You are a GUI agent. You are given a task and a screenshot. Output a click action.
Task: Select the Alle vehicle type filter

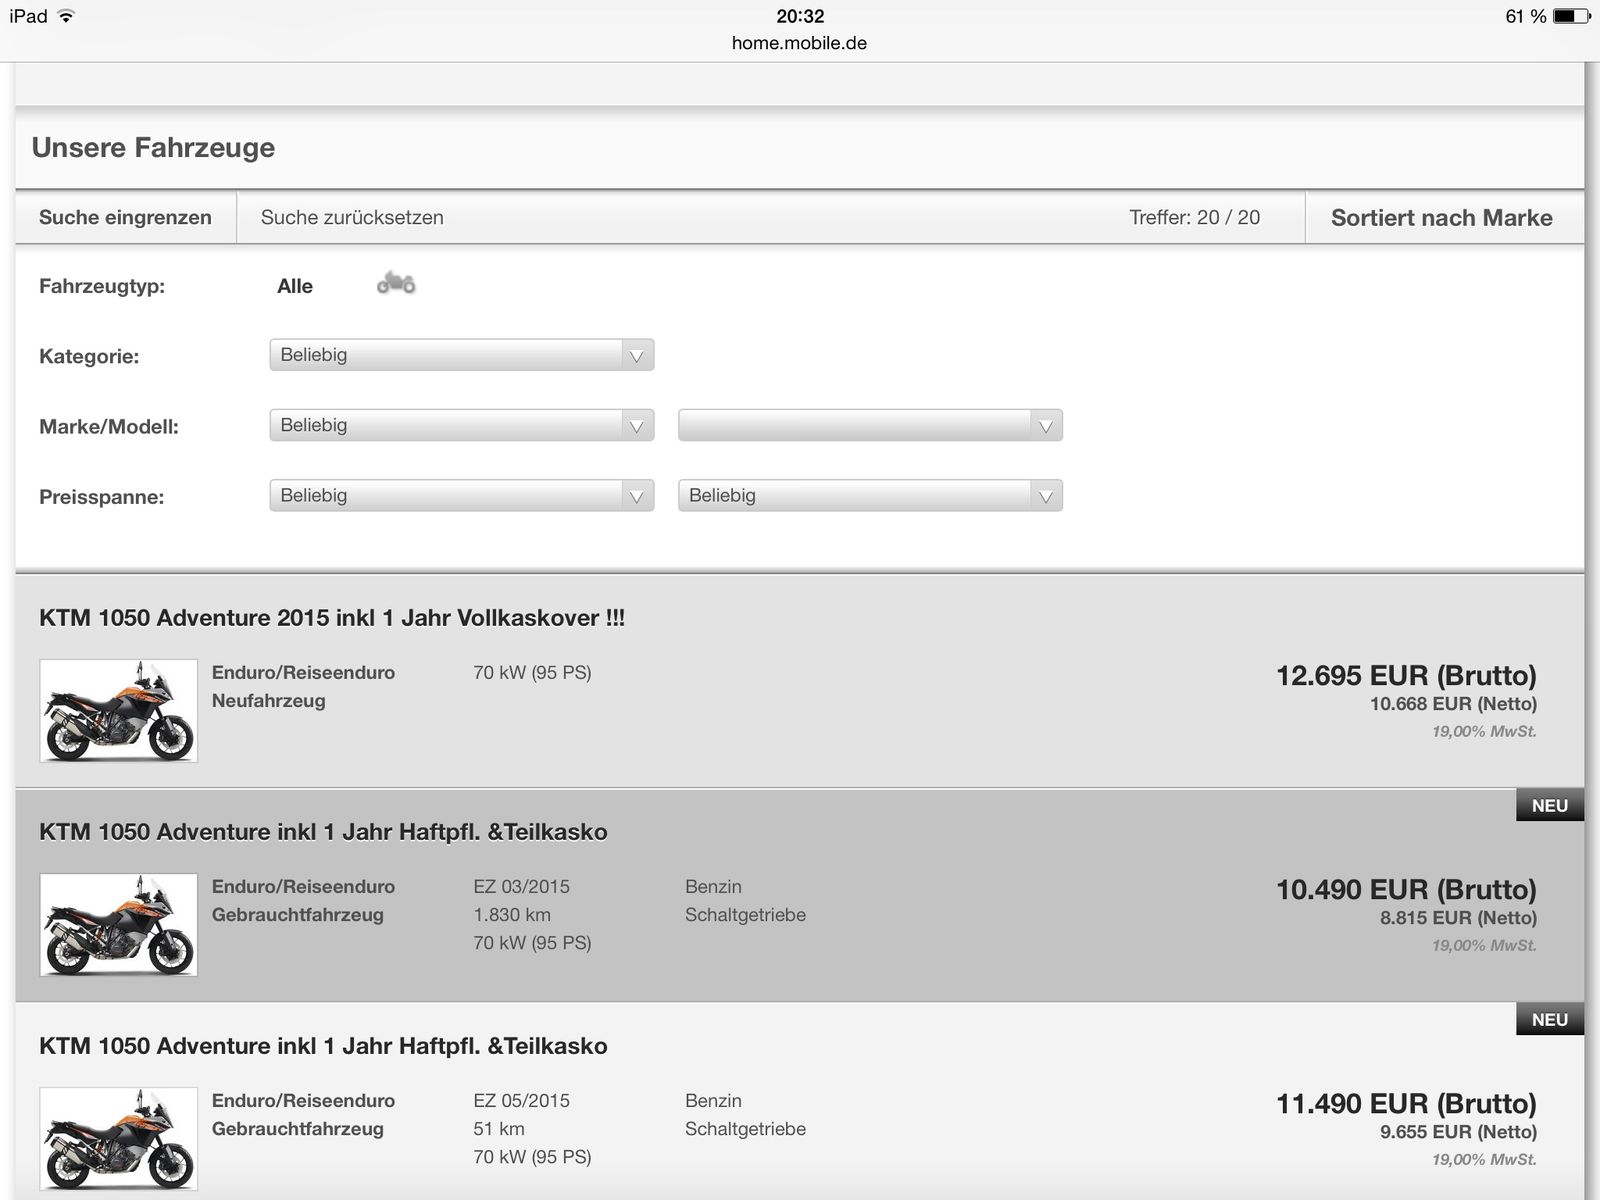294,286
